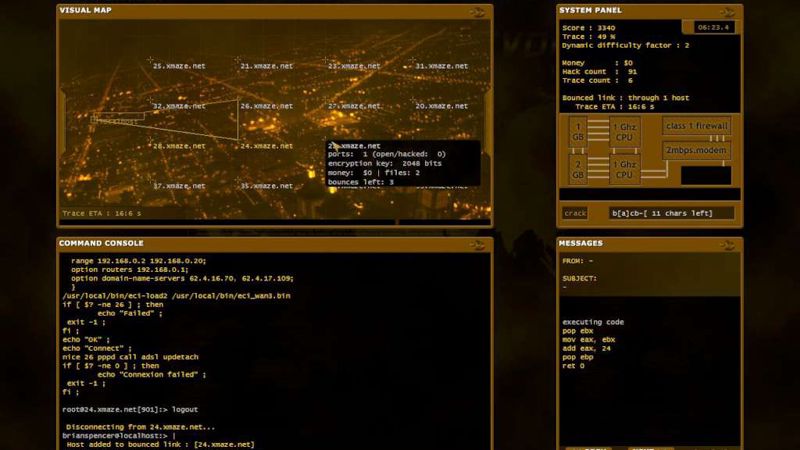Viewport: 800px width, 450px height.
Task: Click the 'Money : $0' line
Action: coord(597,63)
